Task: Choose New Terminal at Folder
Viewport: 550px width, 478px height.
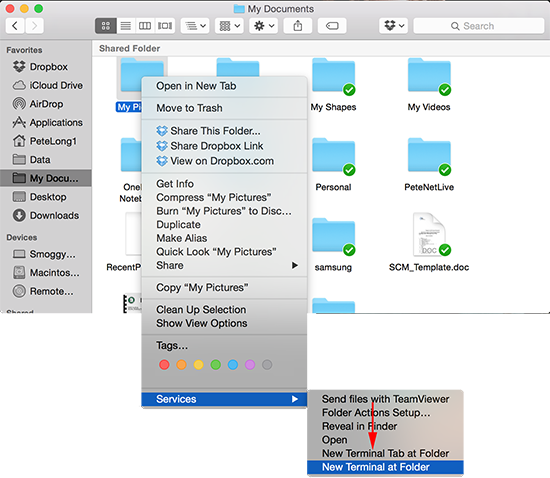Action: pos(385,467)
